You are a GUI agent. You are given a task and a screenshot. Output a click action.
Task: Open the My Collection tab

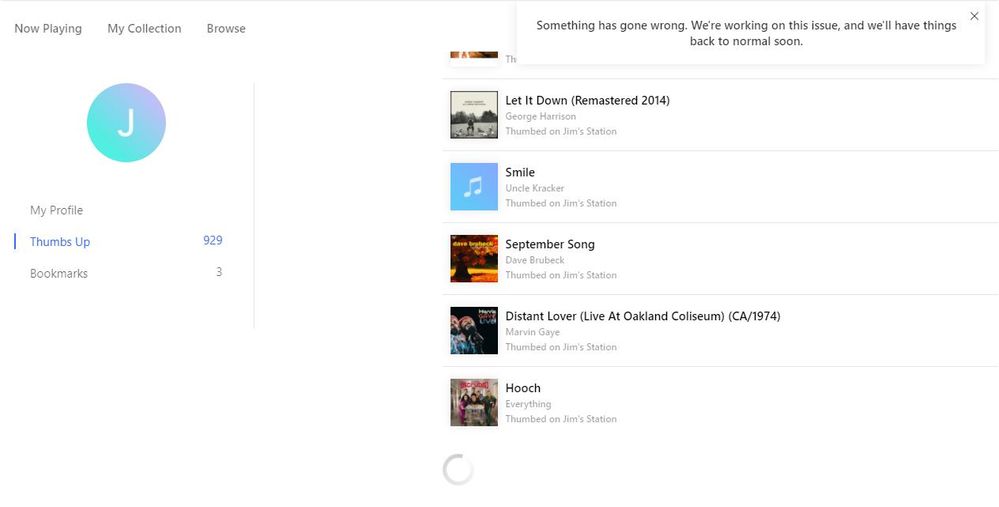click(x=144, y=28)
